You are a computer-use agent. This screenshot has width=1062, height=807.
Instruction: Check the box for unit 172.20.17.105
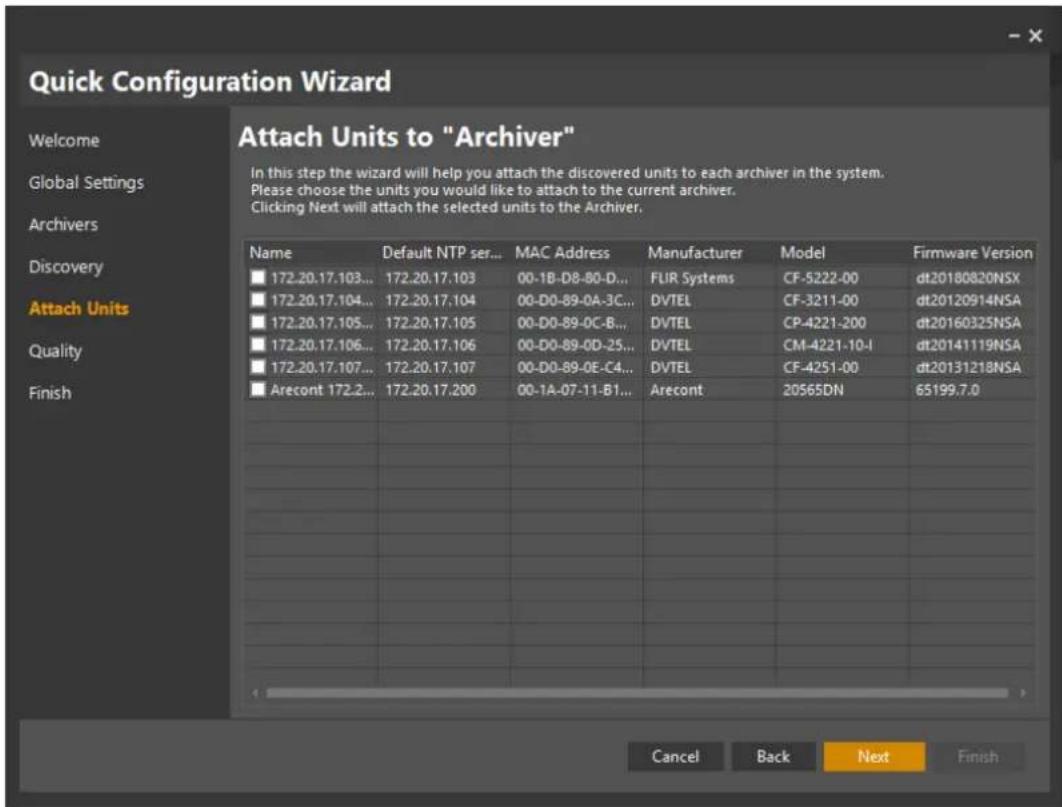(258, 322)
